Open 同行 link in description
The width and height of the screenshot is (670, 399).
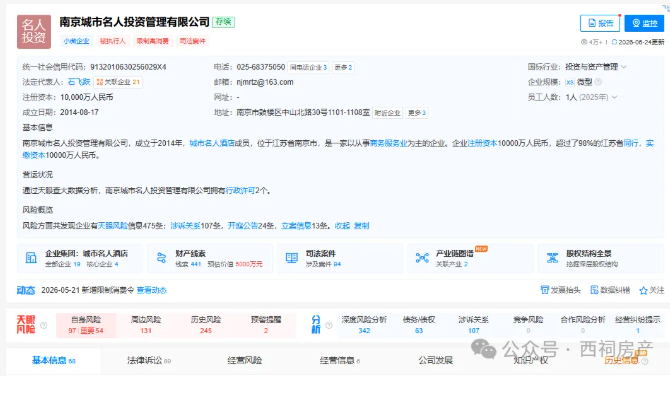[x=631, y=144]
